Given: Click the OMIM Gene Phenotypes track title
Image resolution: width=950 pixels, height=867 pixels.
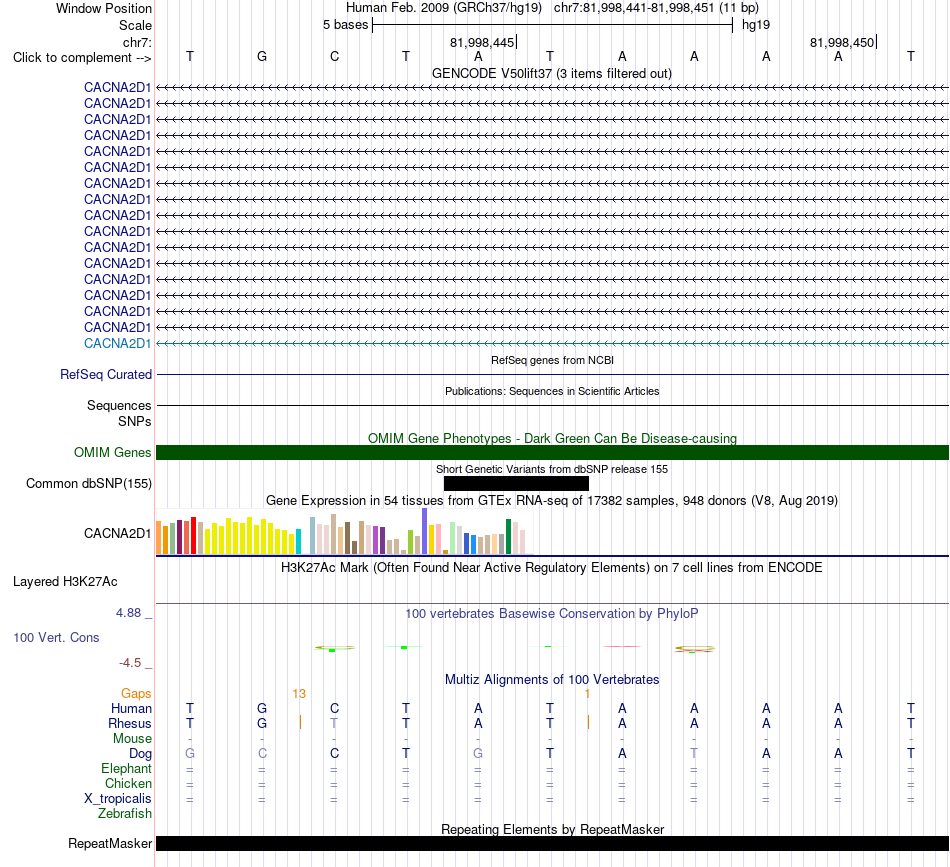Looking at the screenshot, I should [x=552, y=438].
